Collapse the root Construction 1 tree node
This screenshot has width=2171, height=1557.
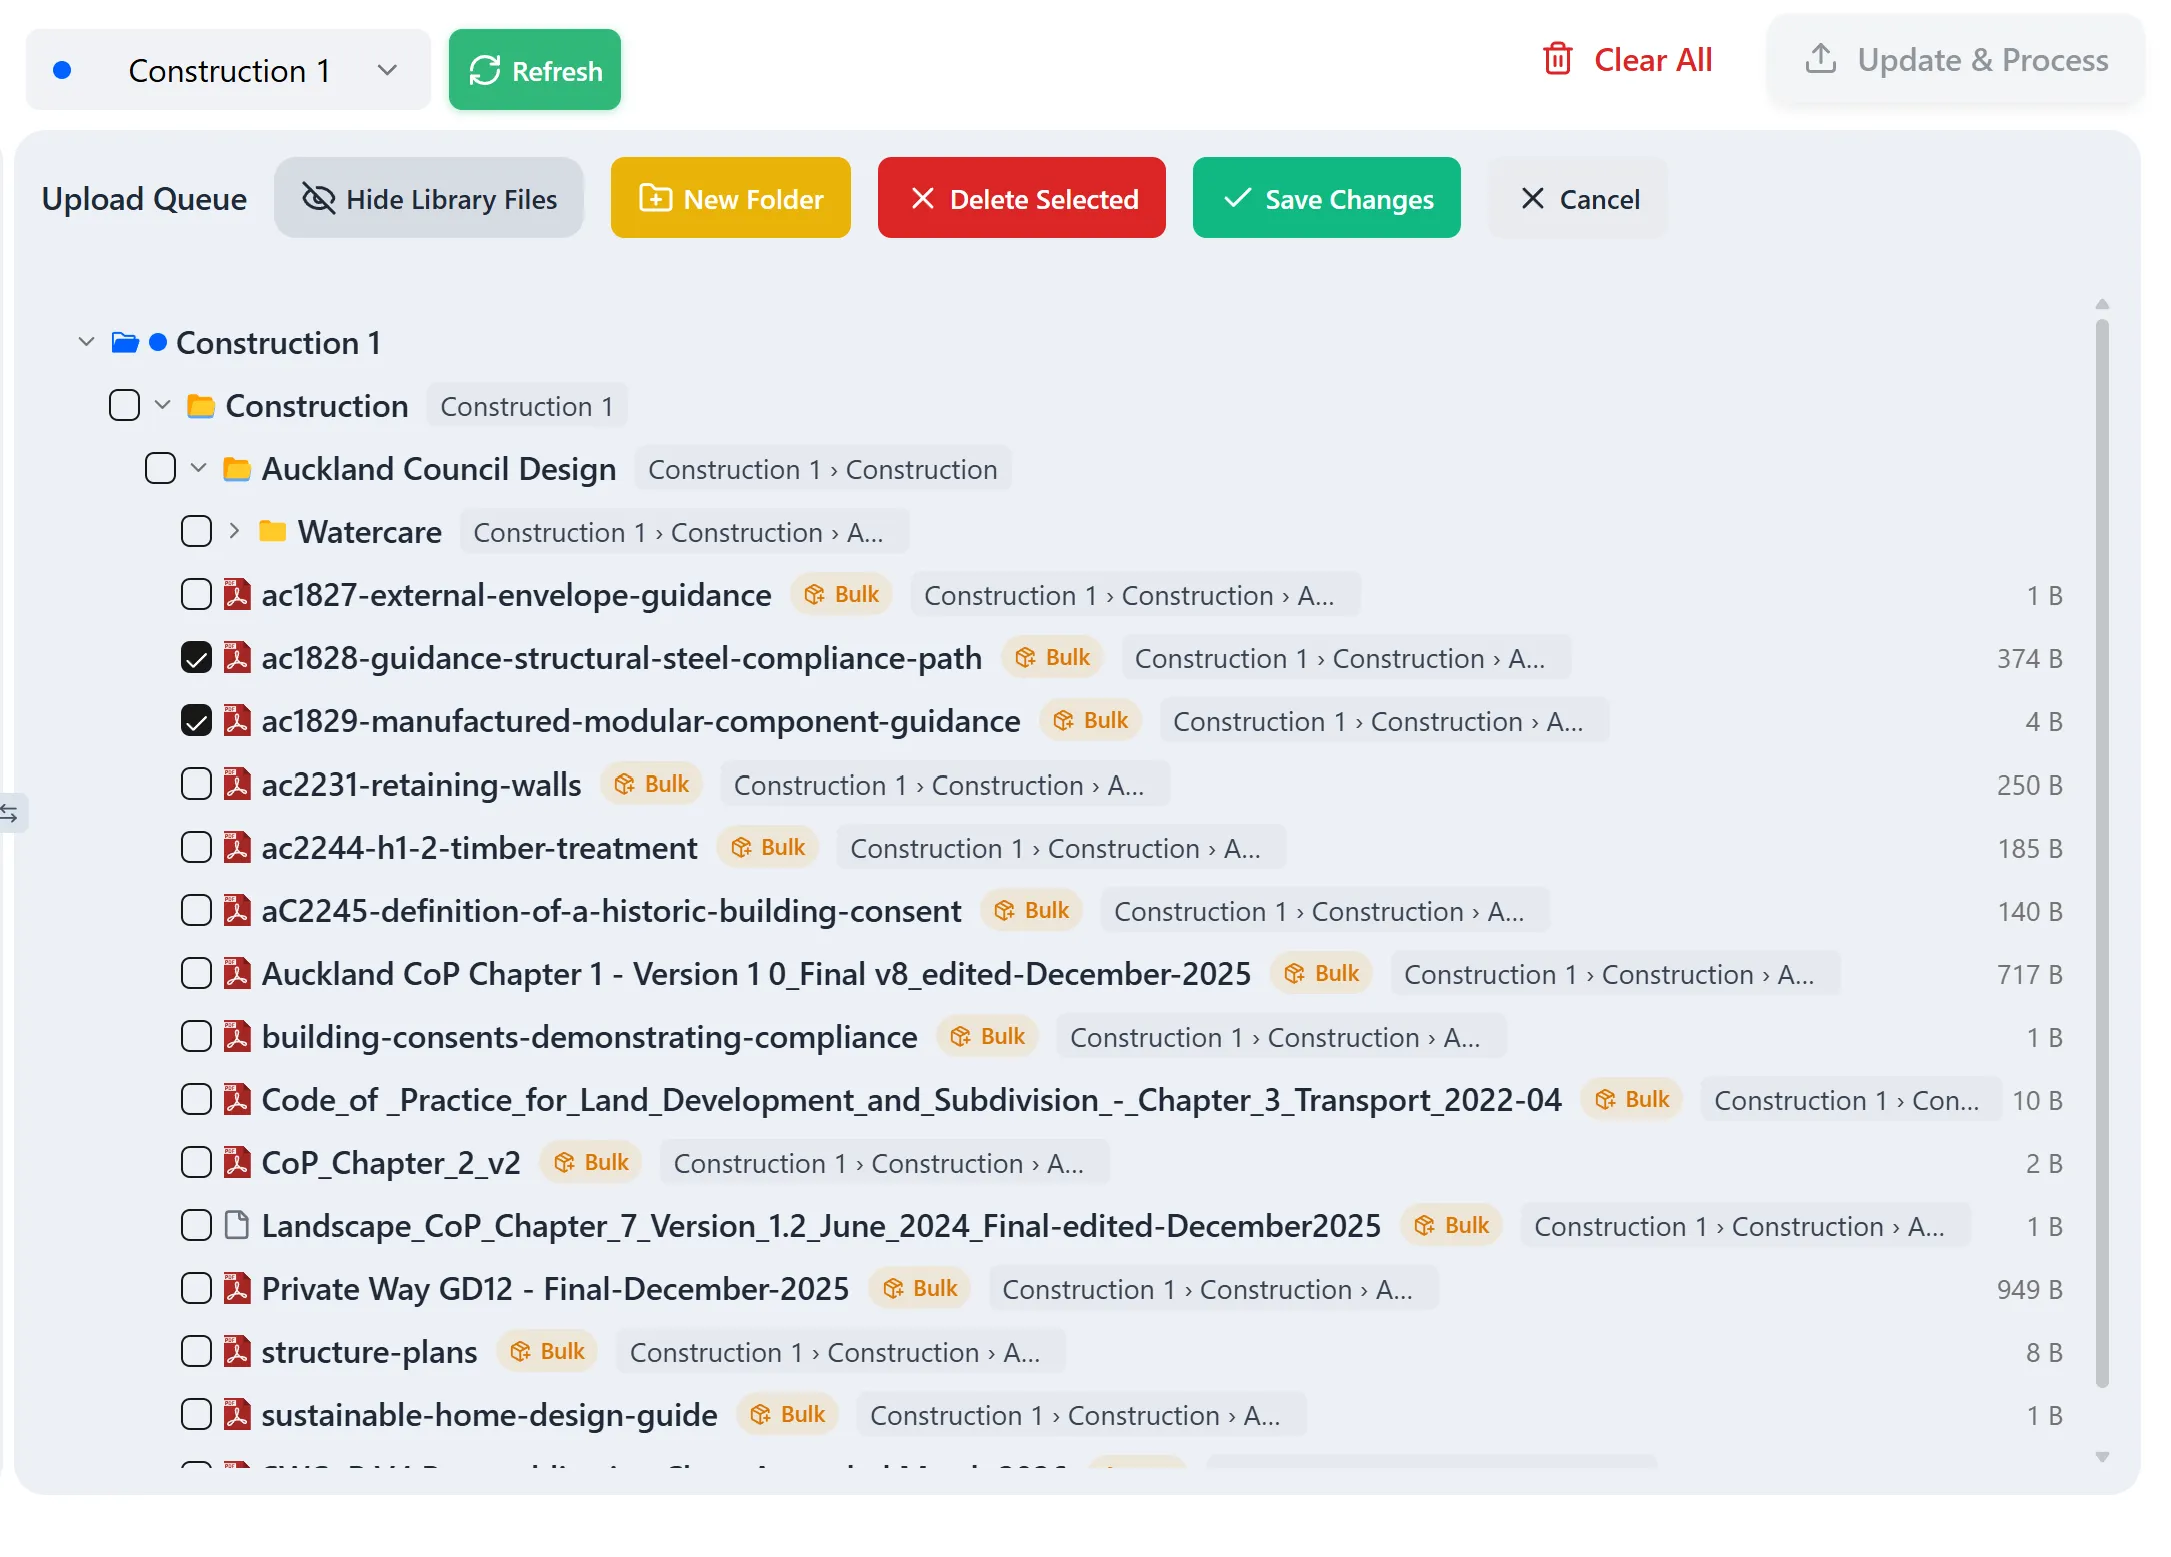(x=87, y=343)
